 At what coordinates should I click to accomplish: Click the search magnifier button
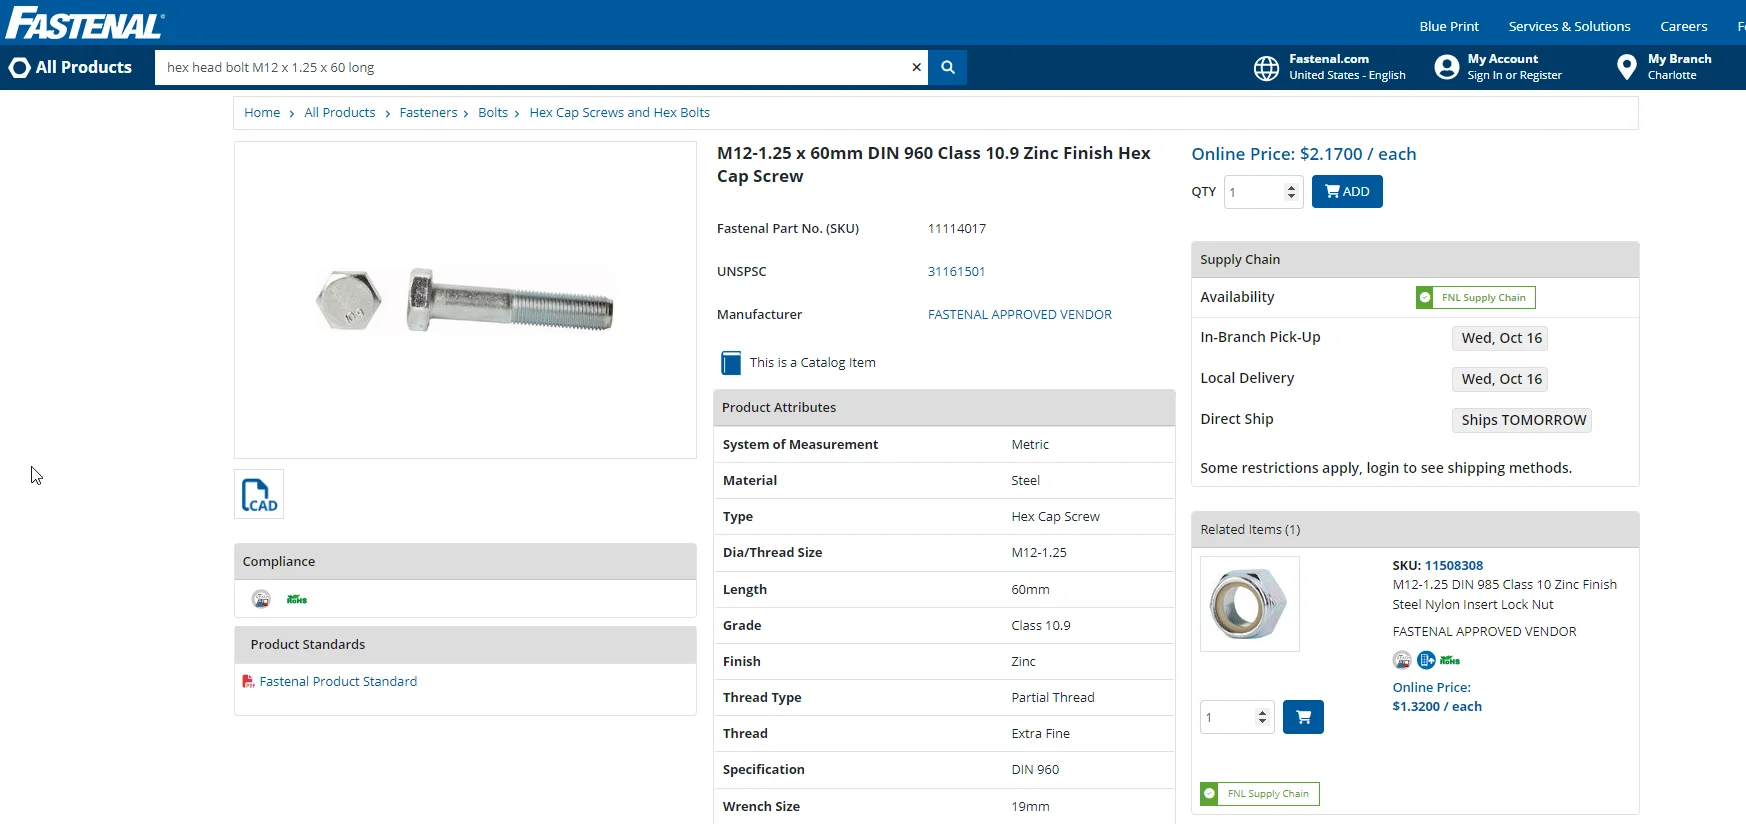[947, 68]
